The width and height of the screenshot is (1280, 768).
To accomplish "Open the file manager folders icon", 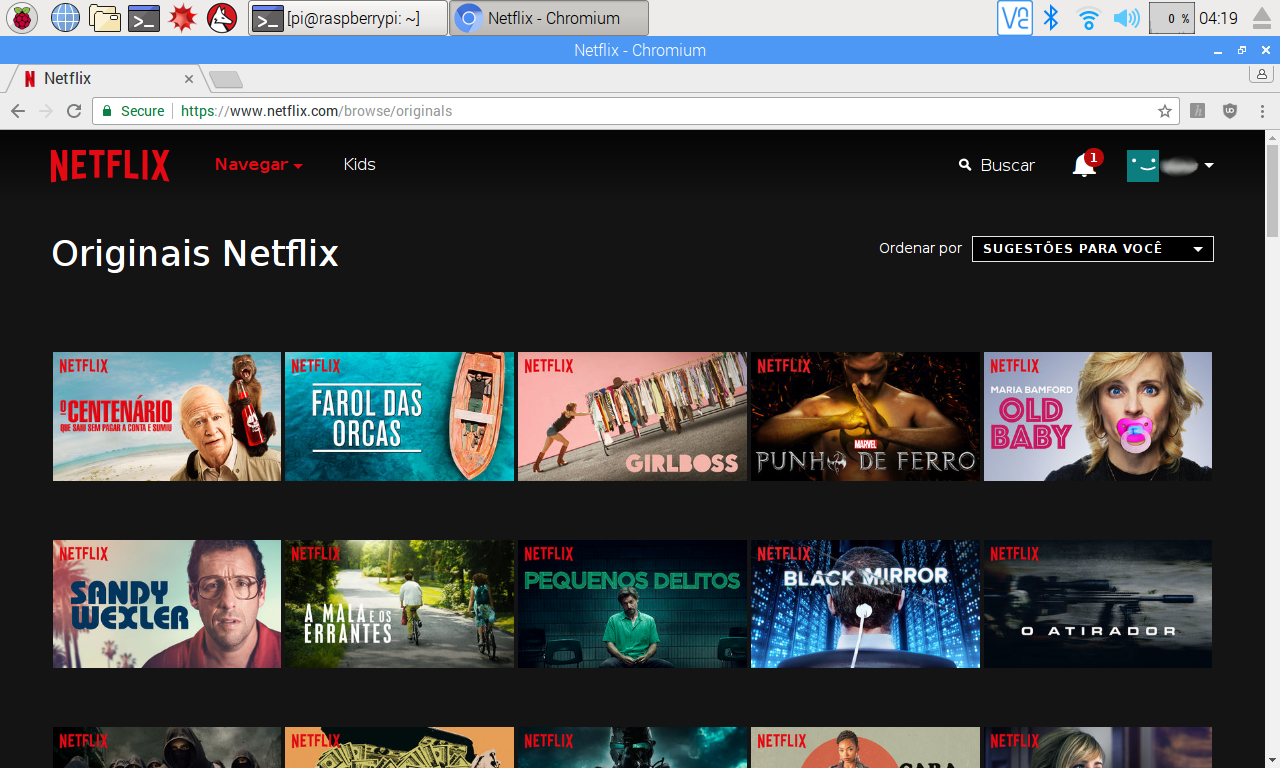I will point(104,18).
